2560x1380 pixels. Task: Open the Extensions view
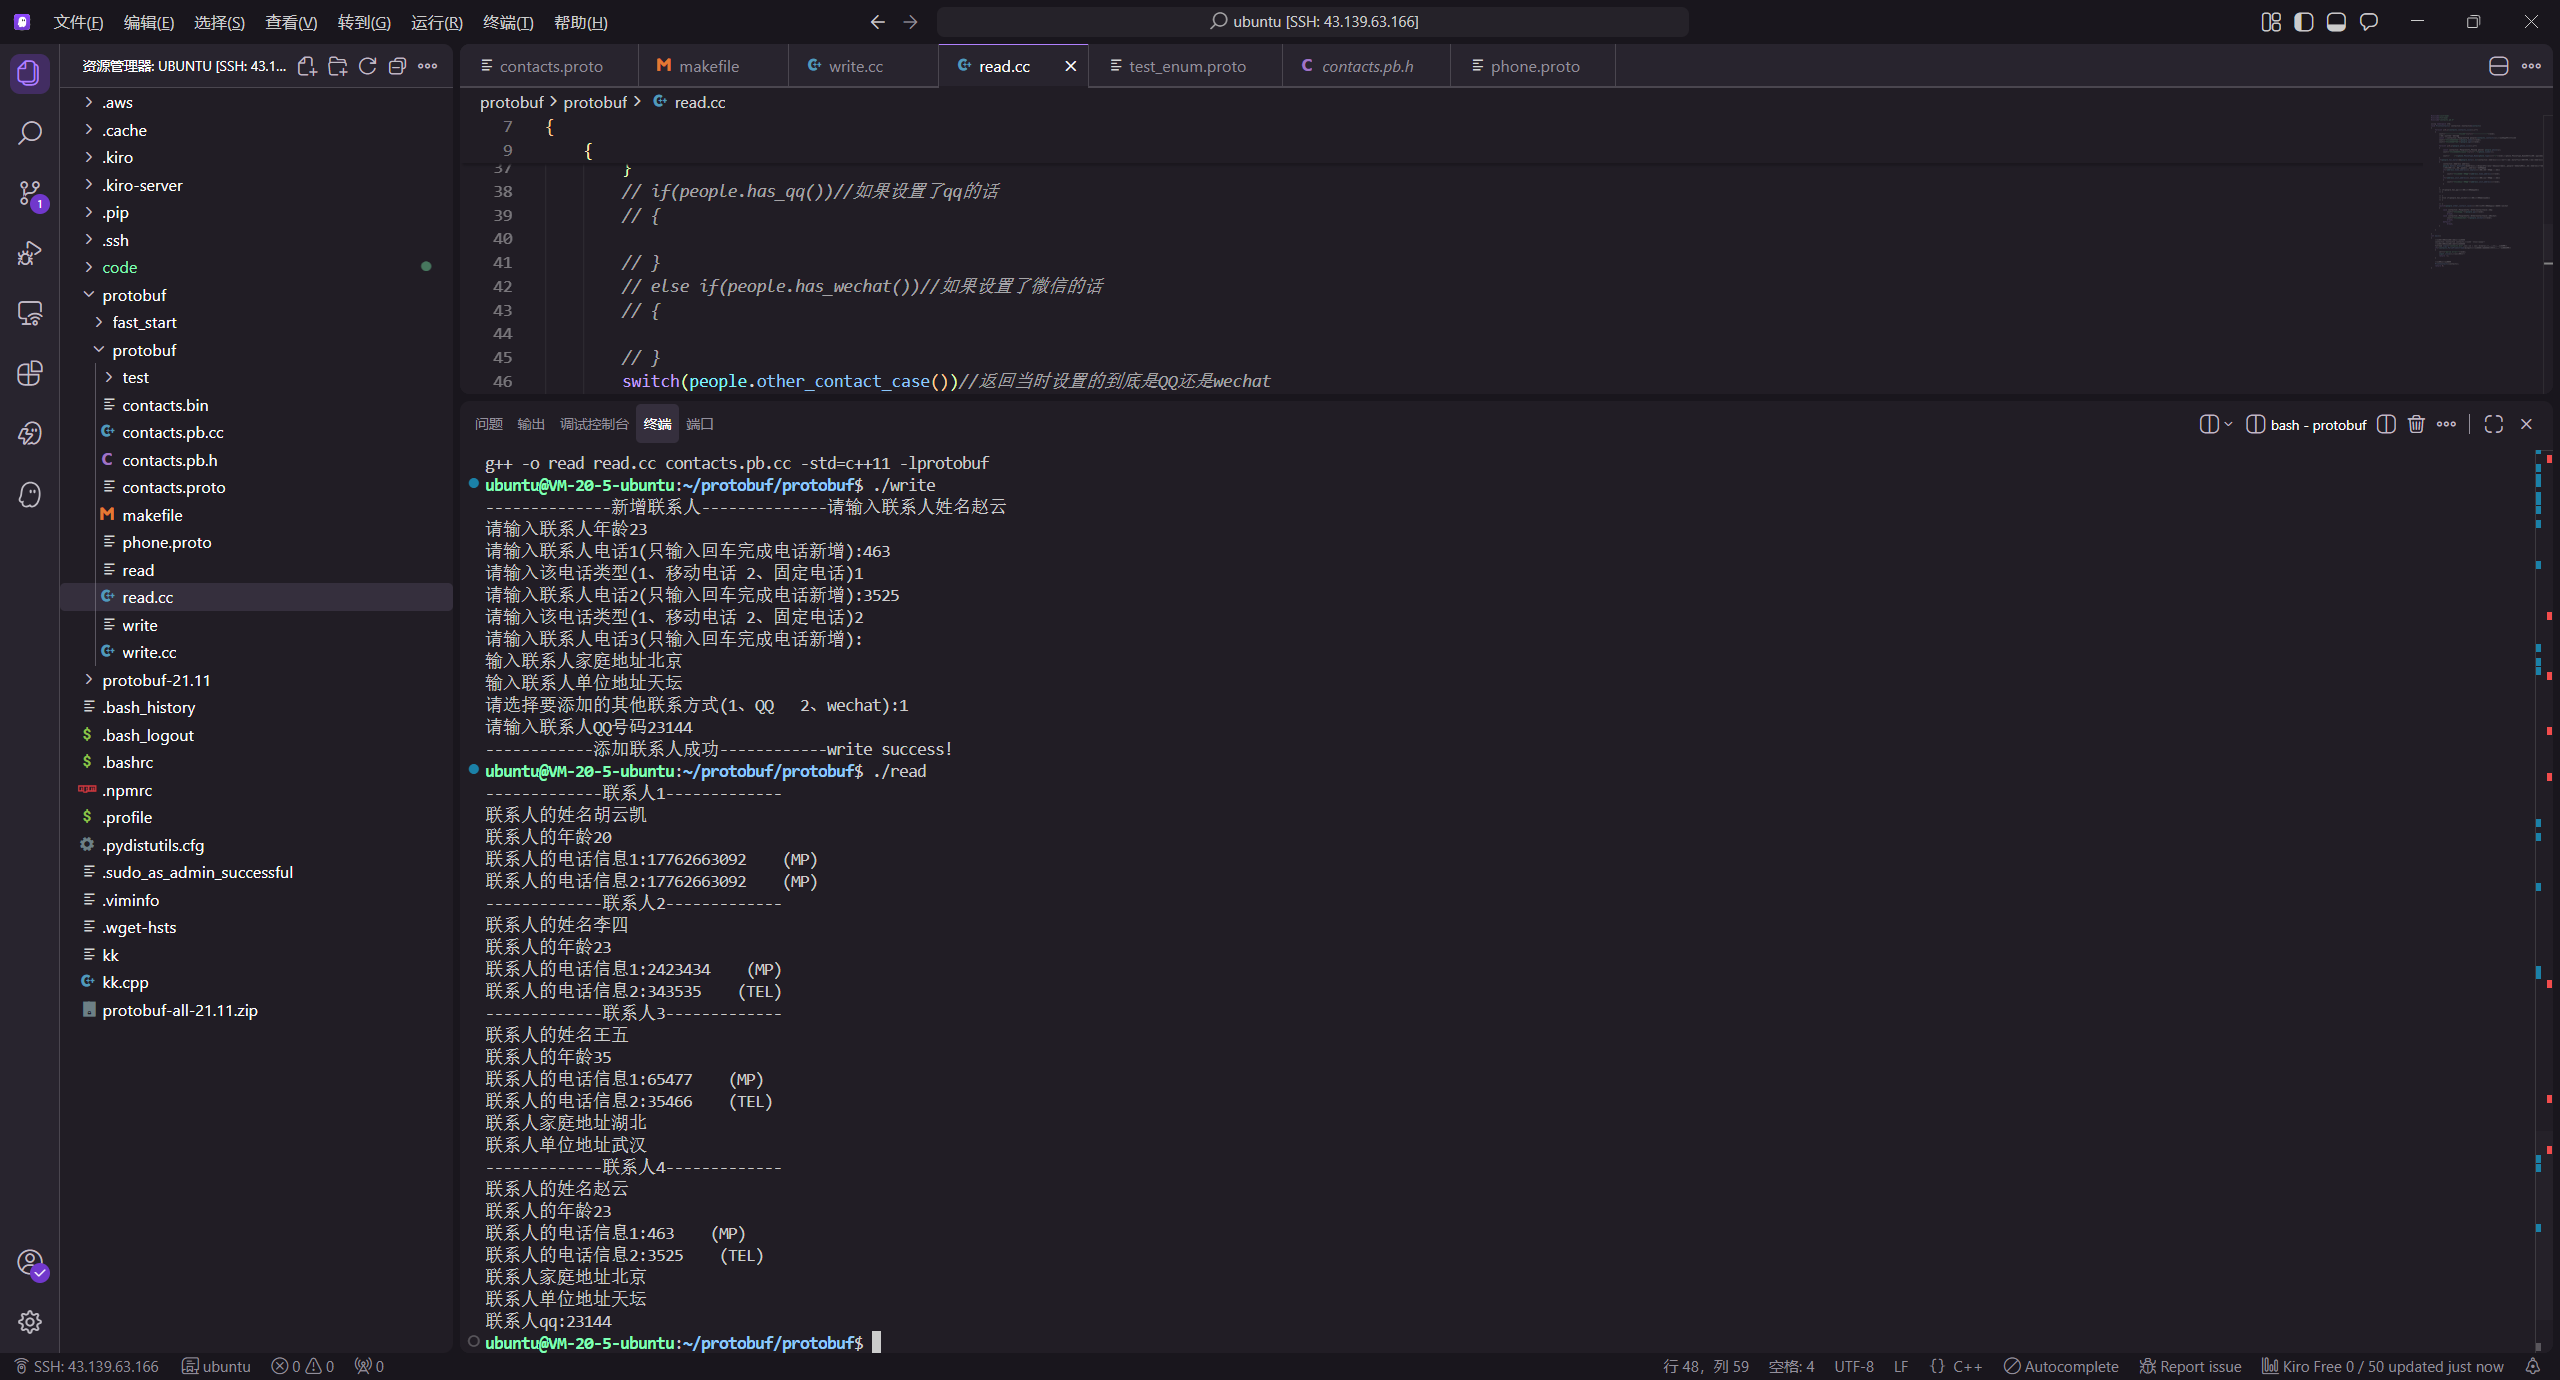tap(30, 373)
